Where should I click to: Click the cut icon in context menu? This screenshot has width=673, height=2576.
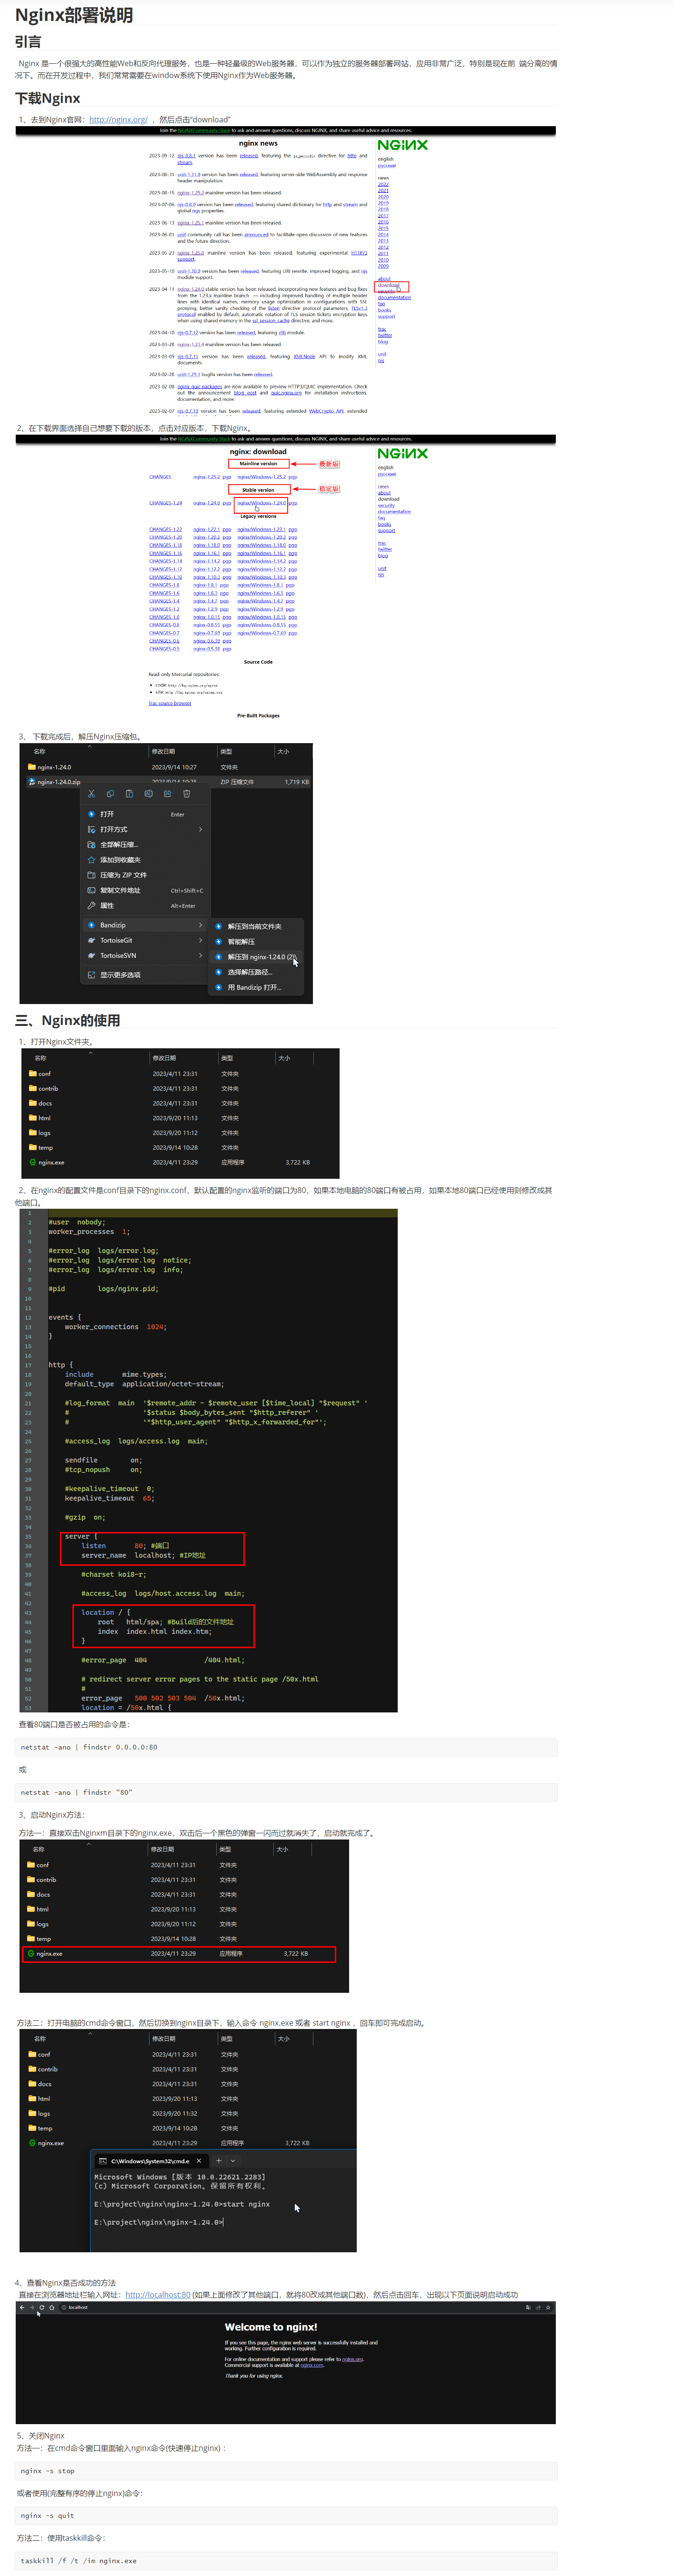[91, 794]
